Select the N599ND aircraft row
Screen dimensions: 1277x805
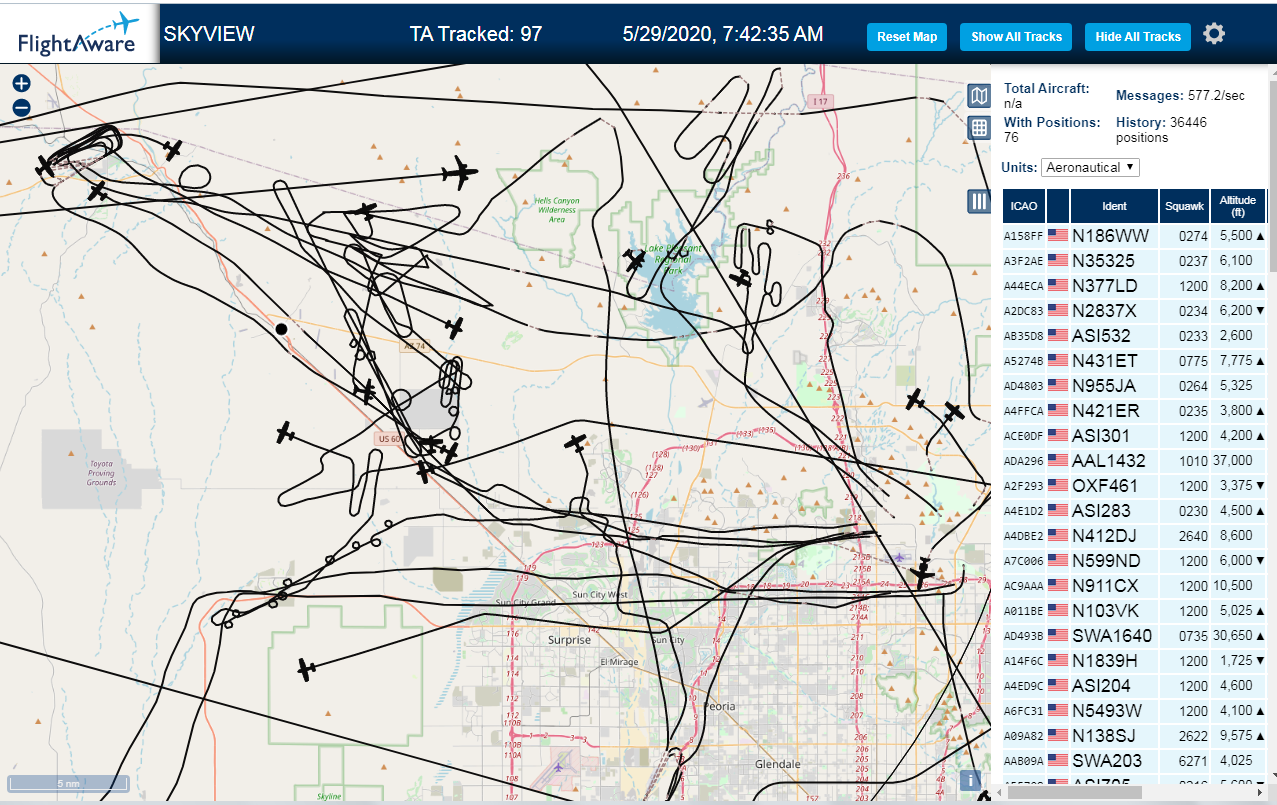pos(1135,561)
